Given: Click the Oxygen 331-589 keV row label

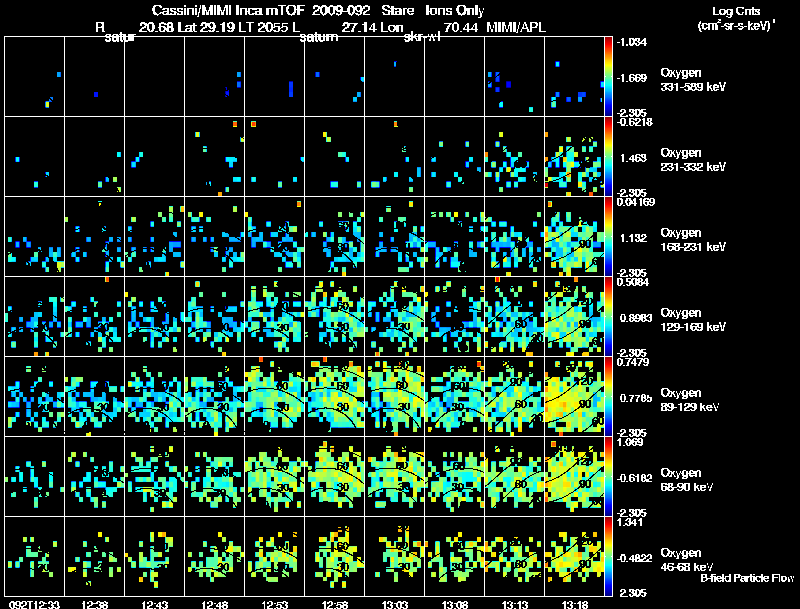Looking at the screenshot, I should pos(693,80).
